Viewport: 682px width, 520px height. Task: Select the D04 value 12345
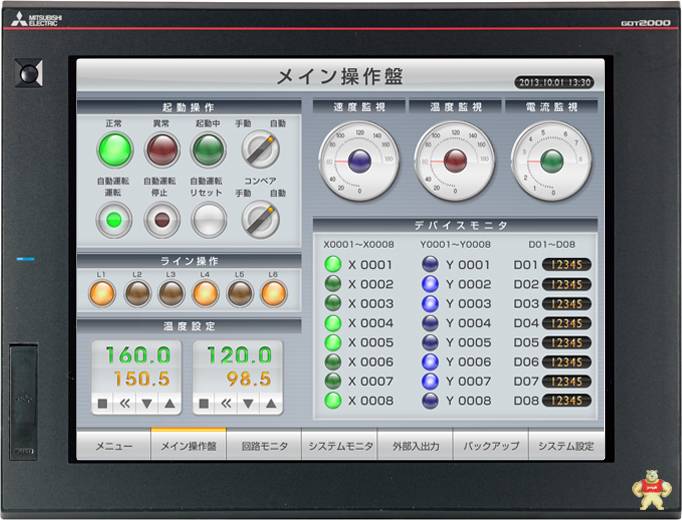pos(567,323)
